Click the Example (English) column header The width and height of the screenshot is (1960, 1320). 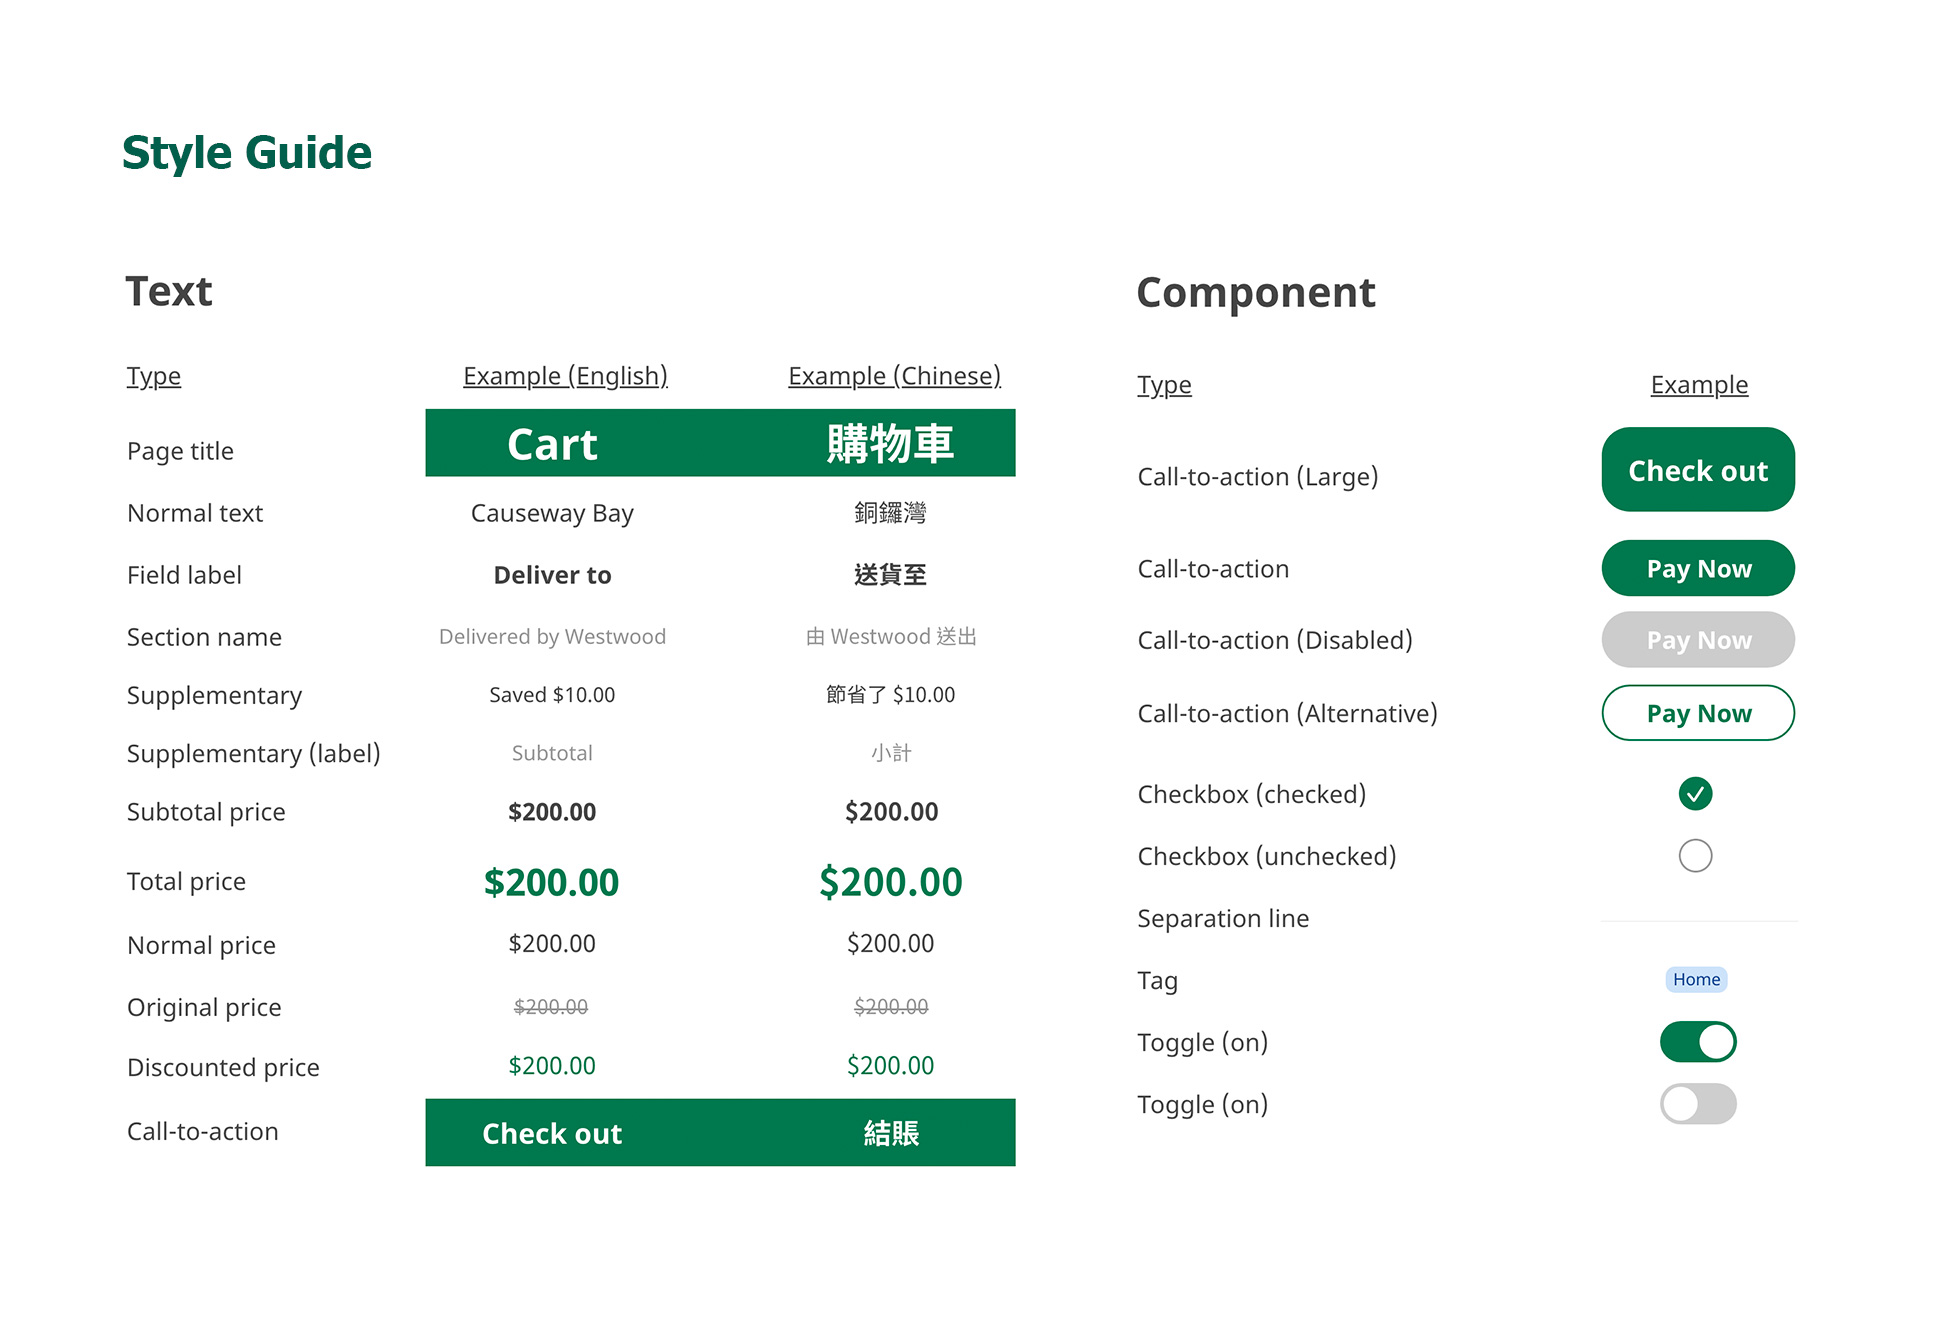tap(565, 376)
